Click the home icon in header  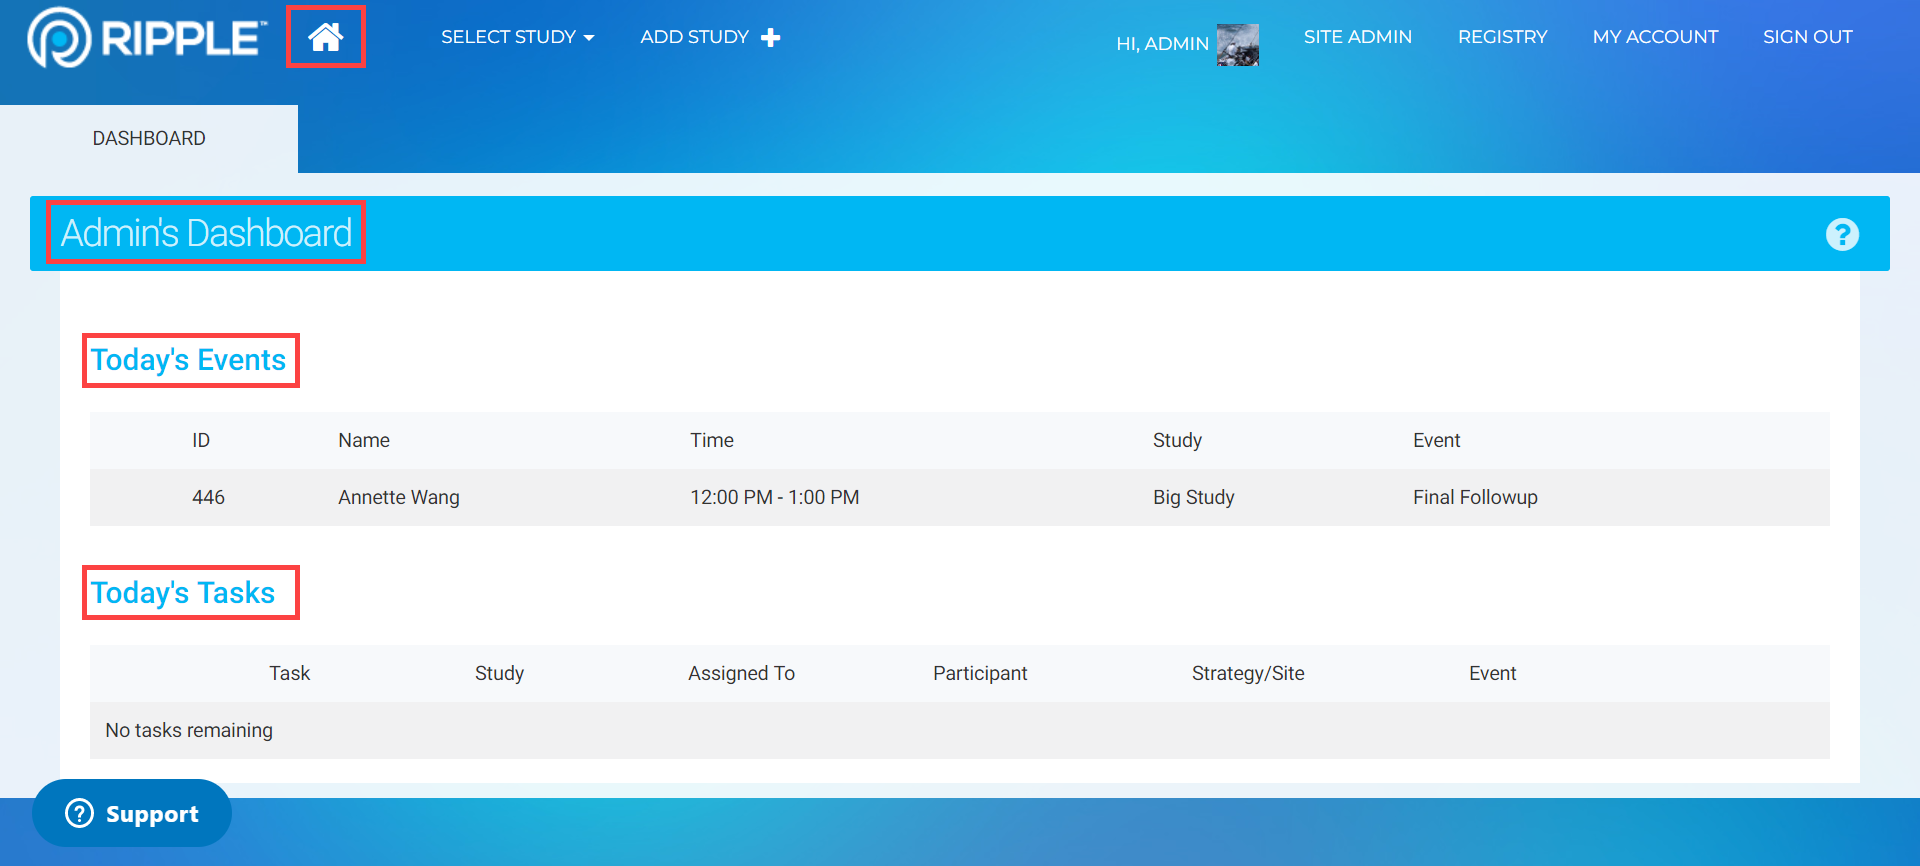(x=325, y=37)
